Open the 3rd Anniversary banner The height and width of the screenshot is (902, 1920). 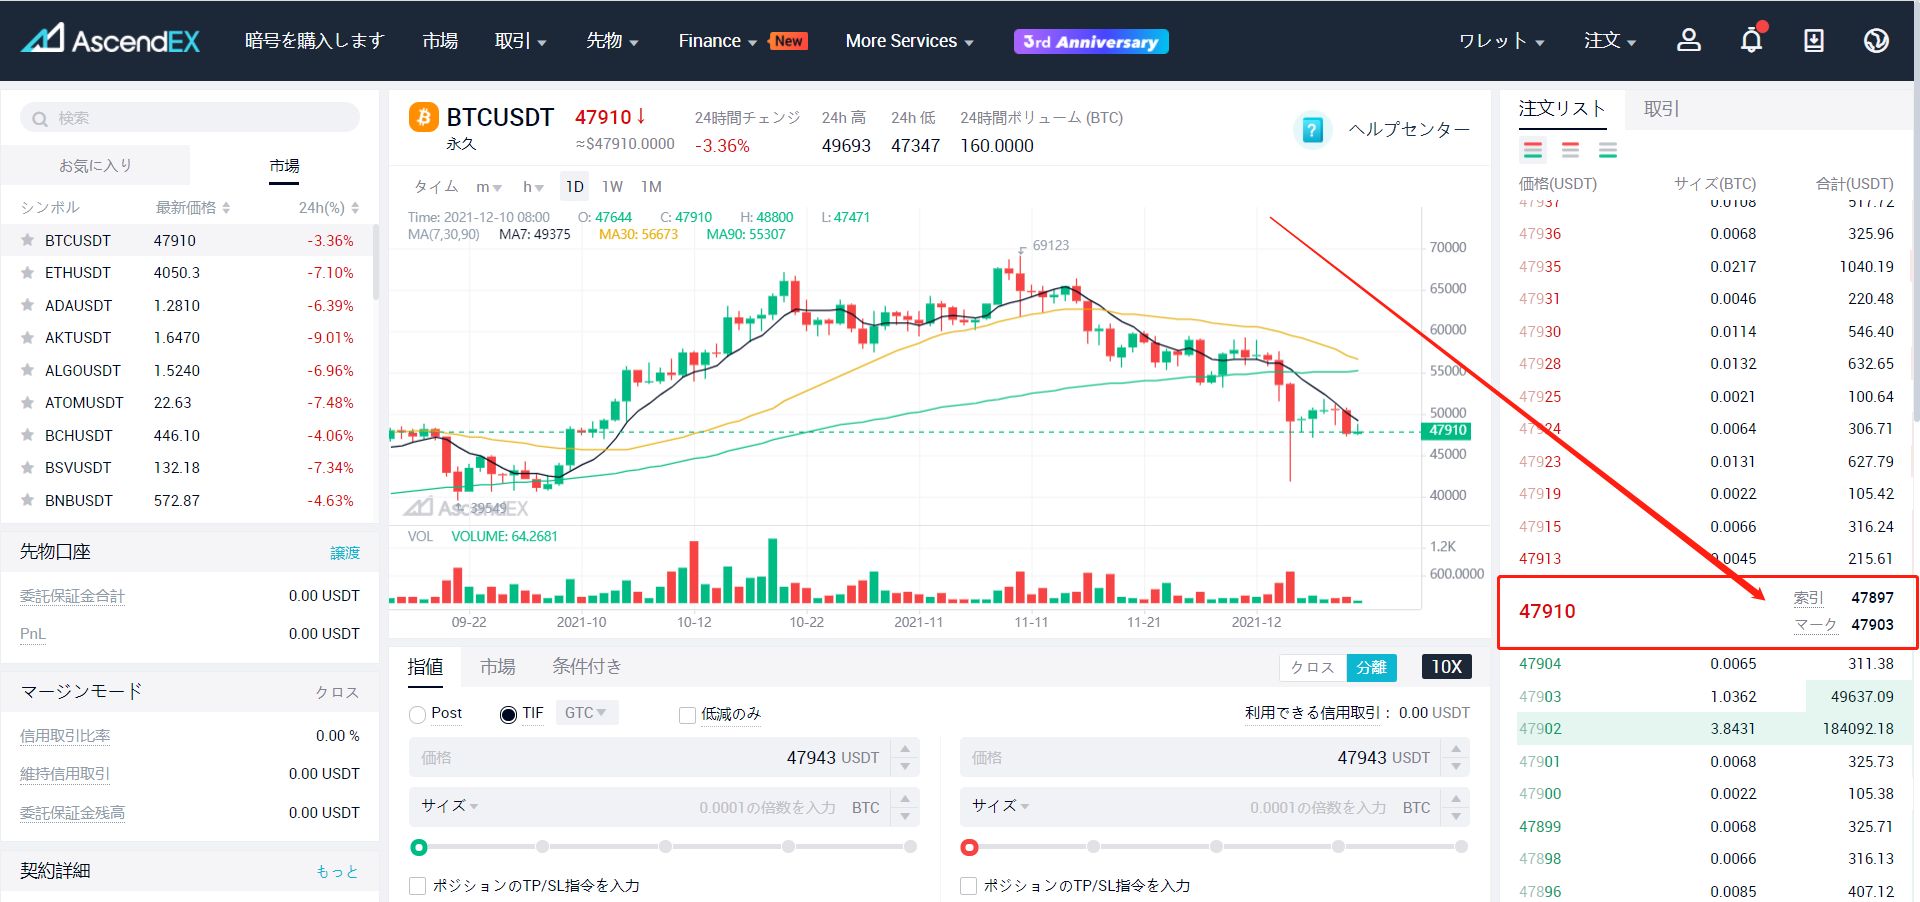(1091, 41)
